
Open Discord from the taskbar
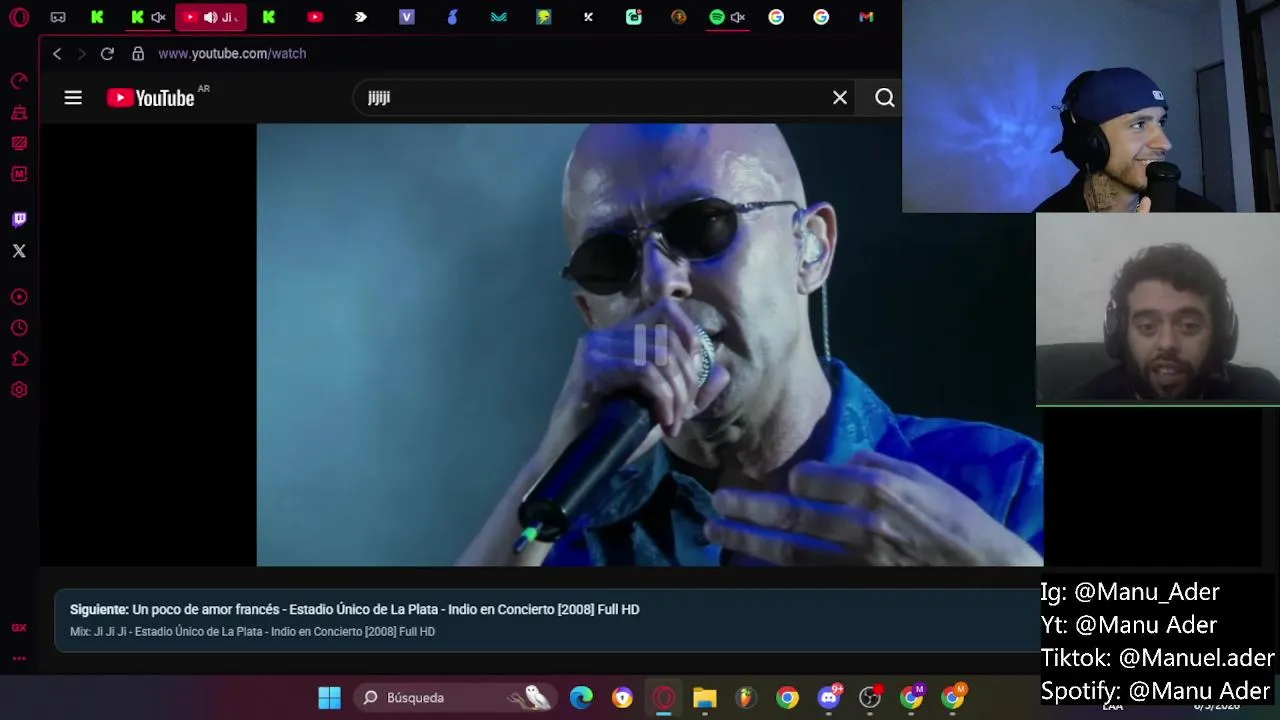click(x=829, y=698)
